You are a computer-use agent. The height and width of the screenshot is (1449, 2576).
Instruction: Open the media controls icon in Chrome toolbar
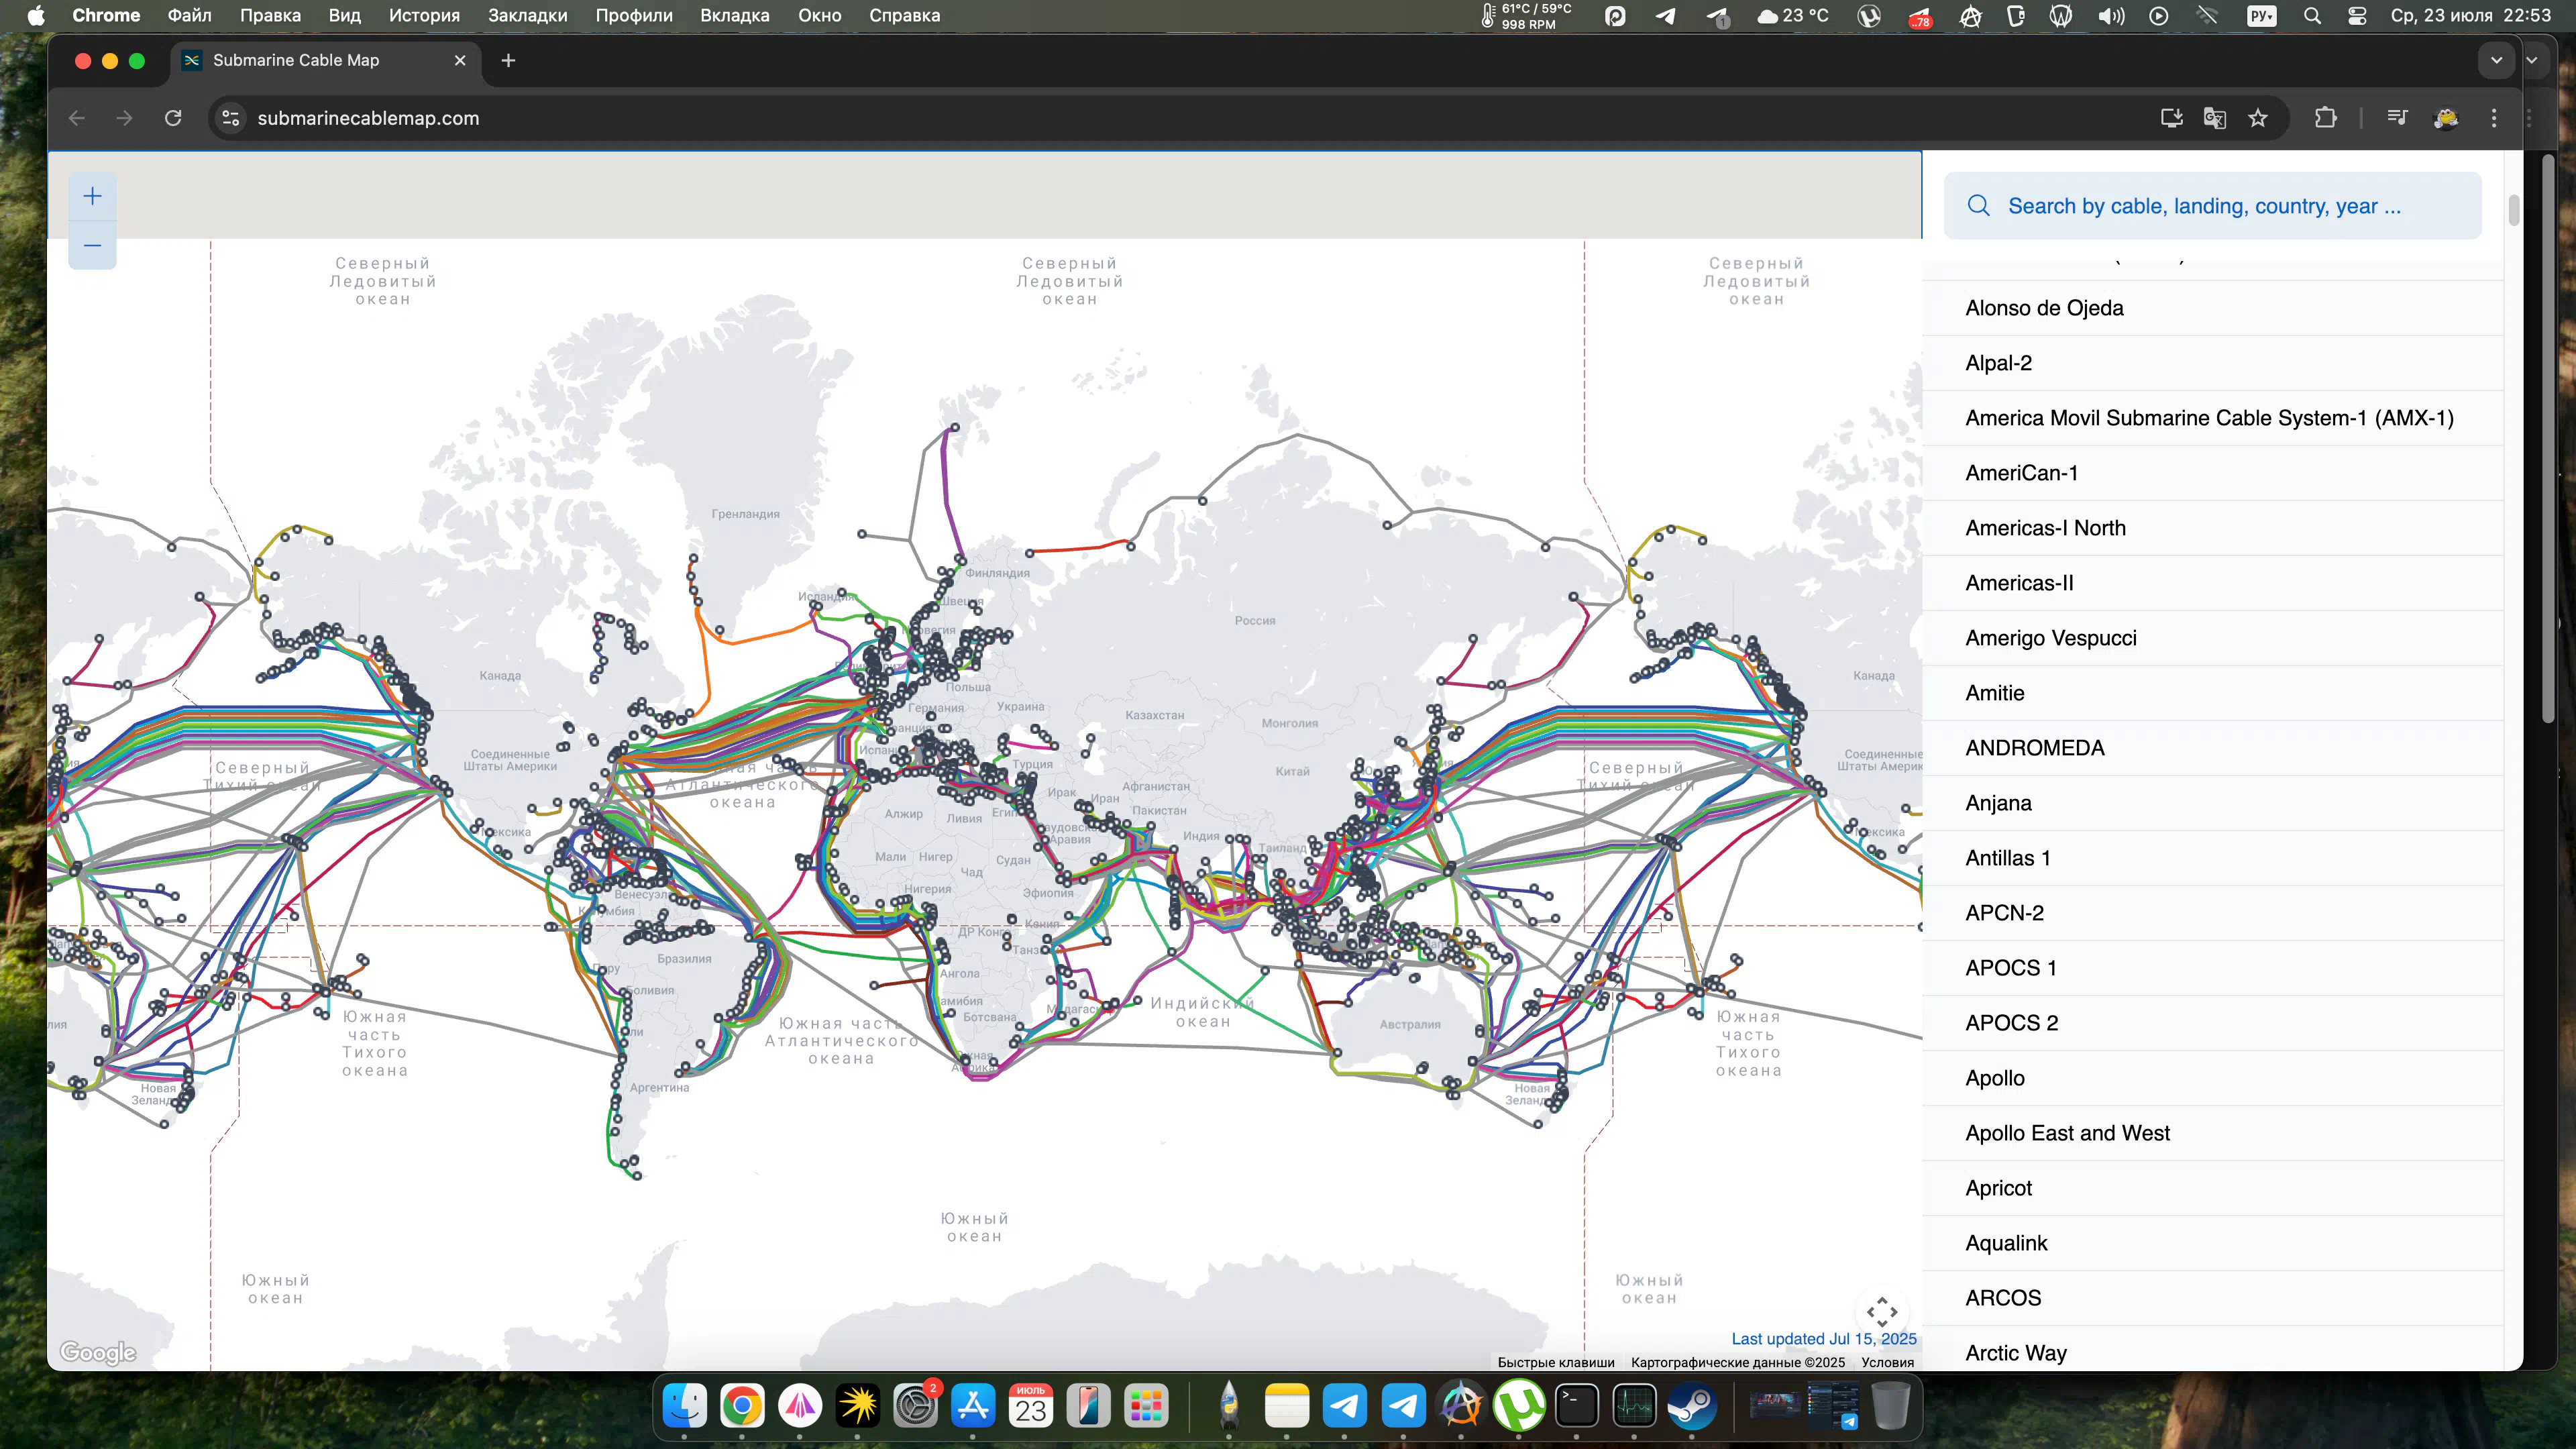(2397, 118)
